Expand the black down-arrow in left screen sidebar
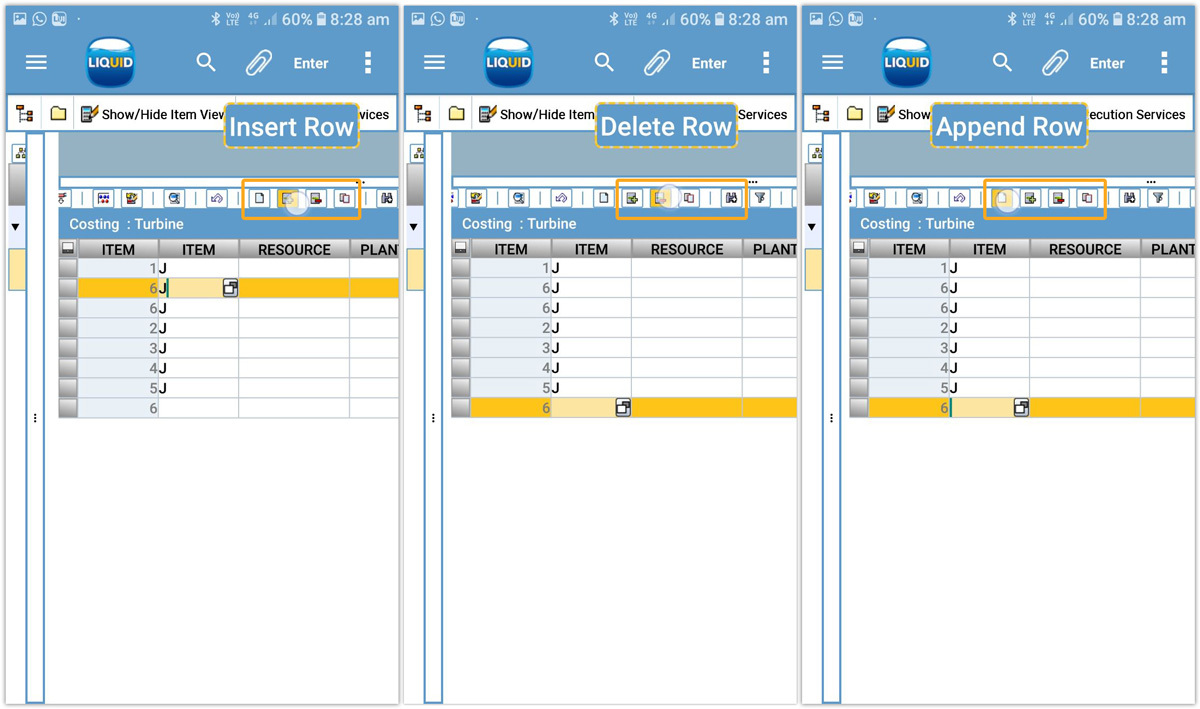 15,227
